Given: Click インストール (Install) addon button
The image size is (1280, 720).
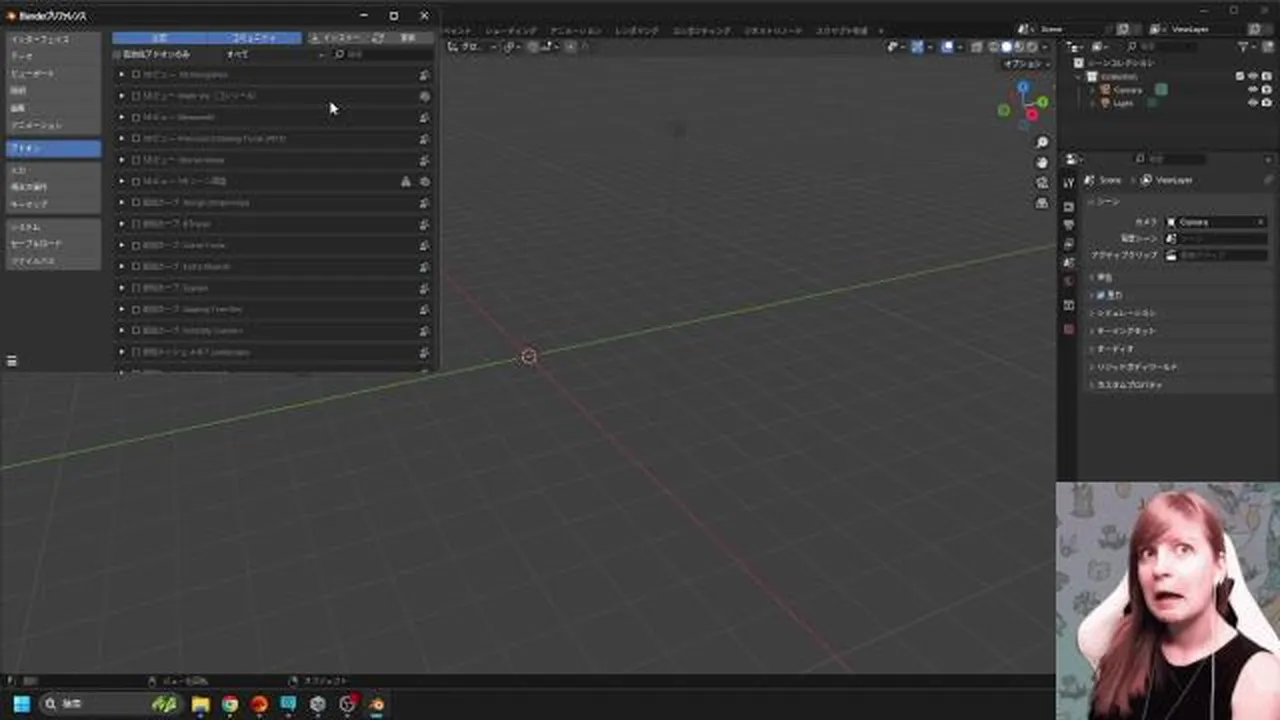Looking at the screenshot, I should 340,38.
